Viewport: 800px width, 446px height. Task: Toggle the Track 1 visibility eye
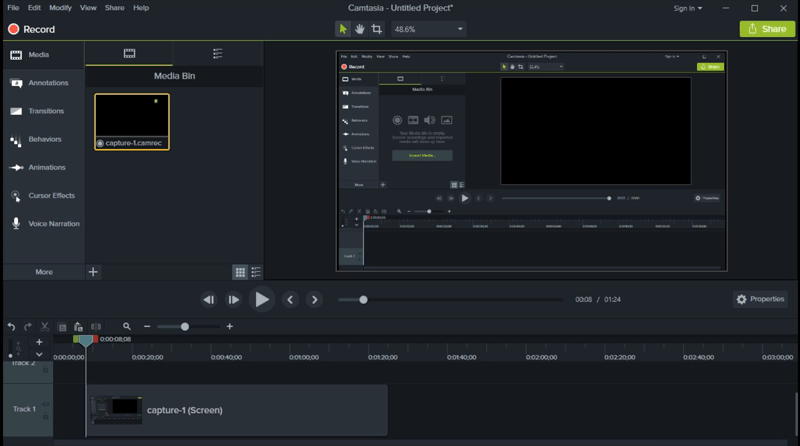tap(46, 403)
